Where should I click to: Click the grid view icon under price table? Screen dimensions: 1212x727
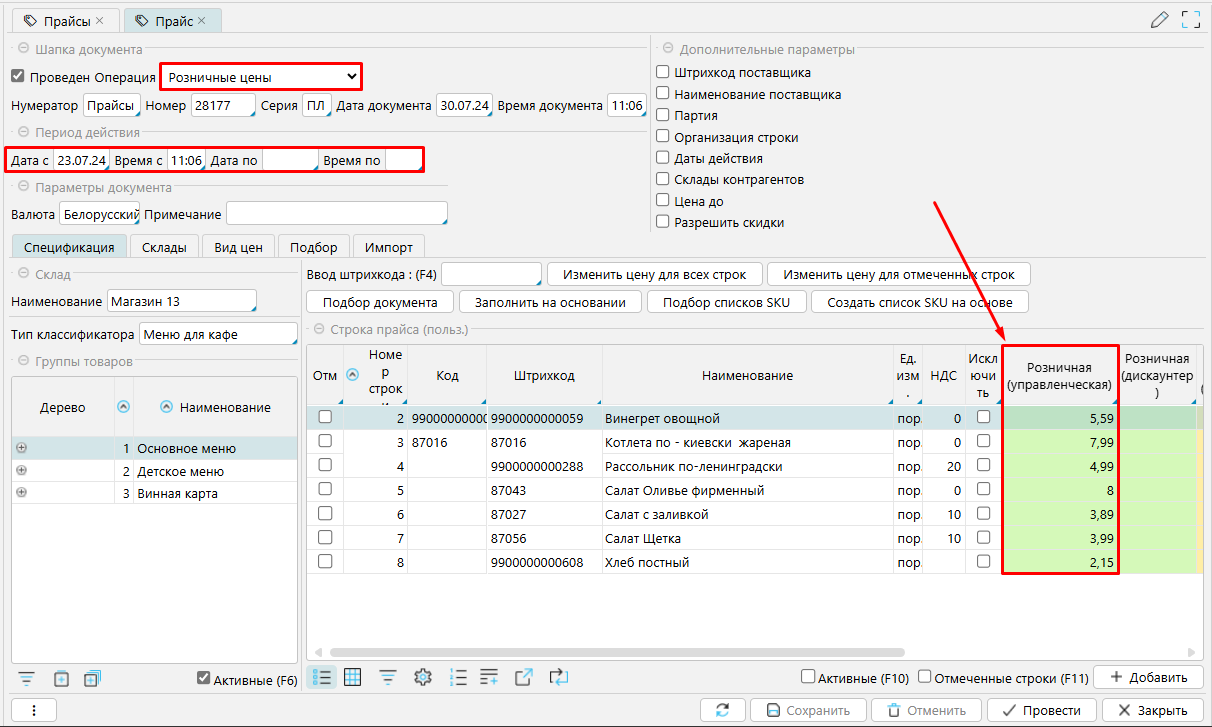pos(352,677)
